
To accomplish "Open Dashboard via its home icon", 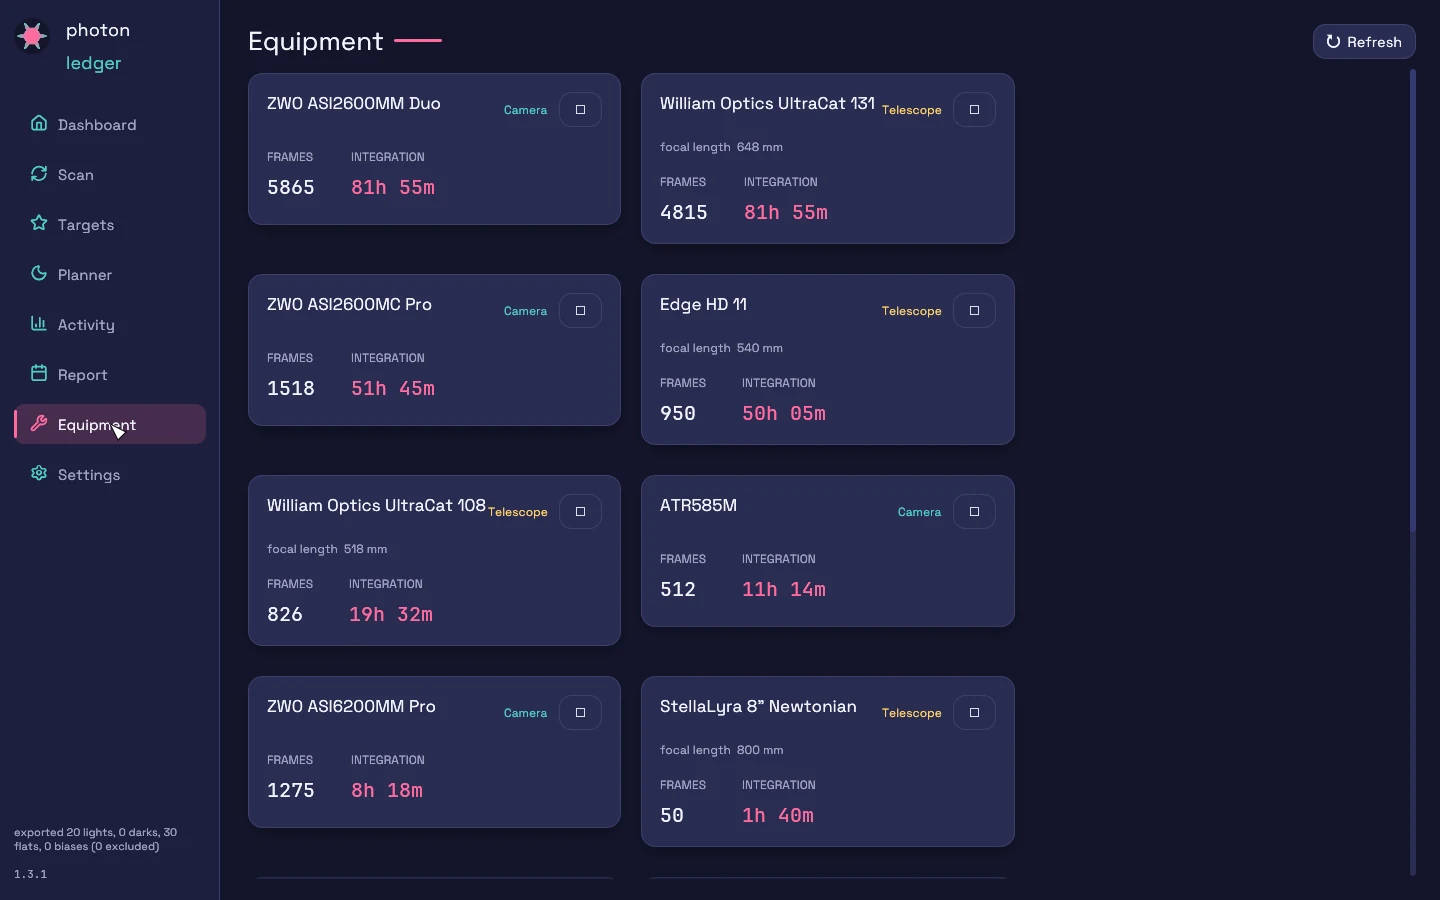I will 39,123.
